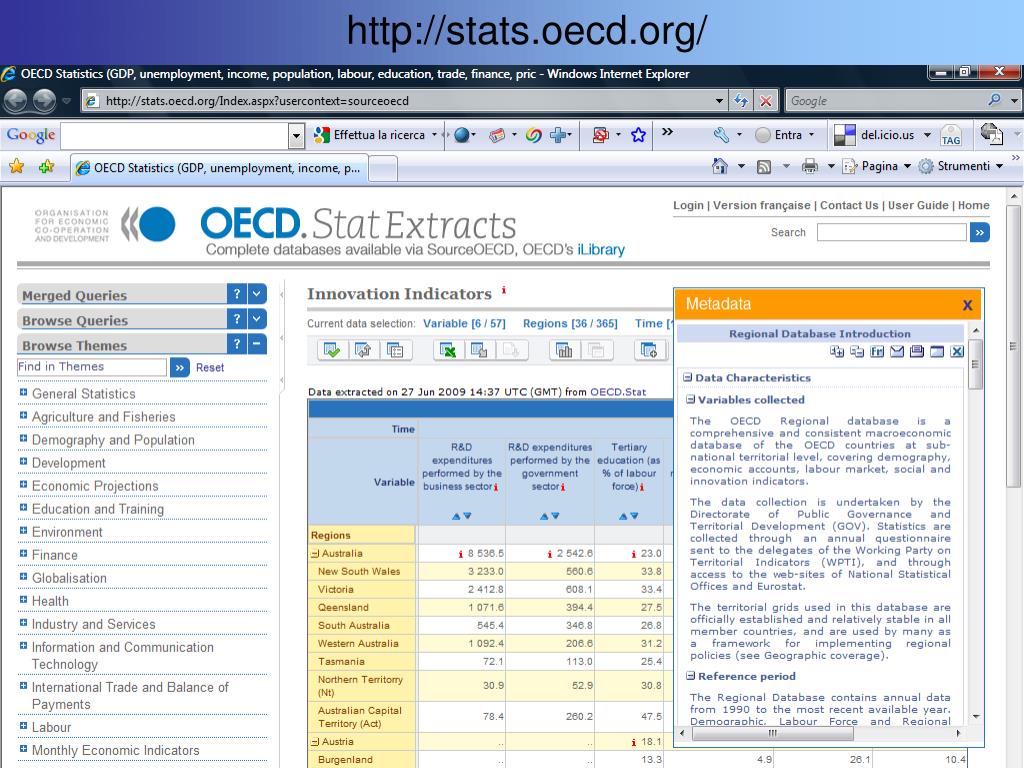The image size is (1024, 768).
Task: Expand the Finance theme node
Action: tap(24, 554)
